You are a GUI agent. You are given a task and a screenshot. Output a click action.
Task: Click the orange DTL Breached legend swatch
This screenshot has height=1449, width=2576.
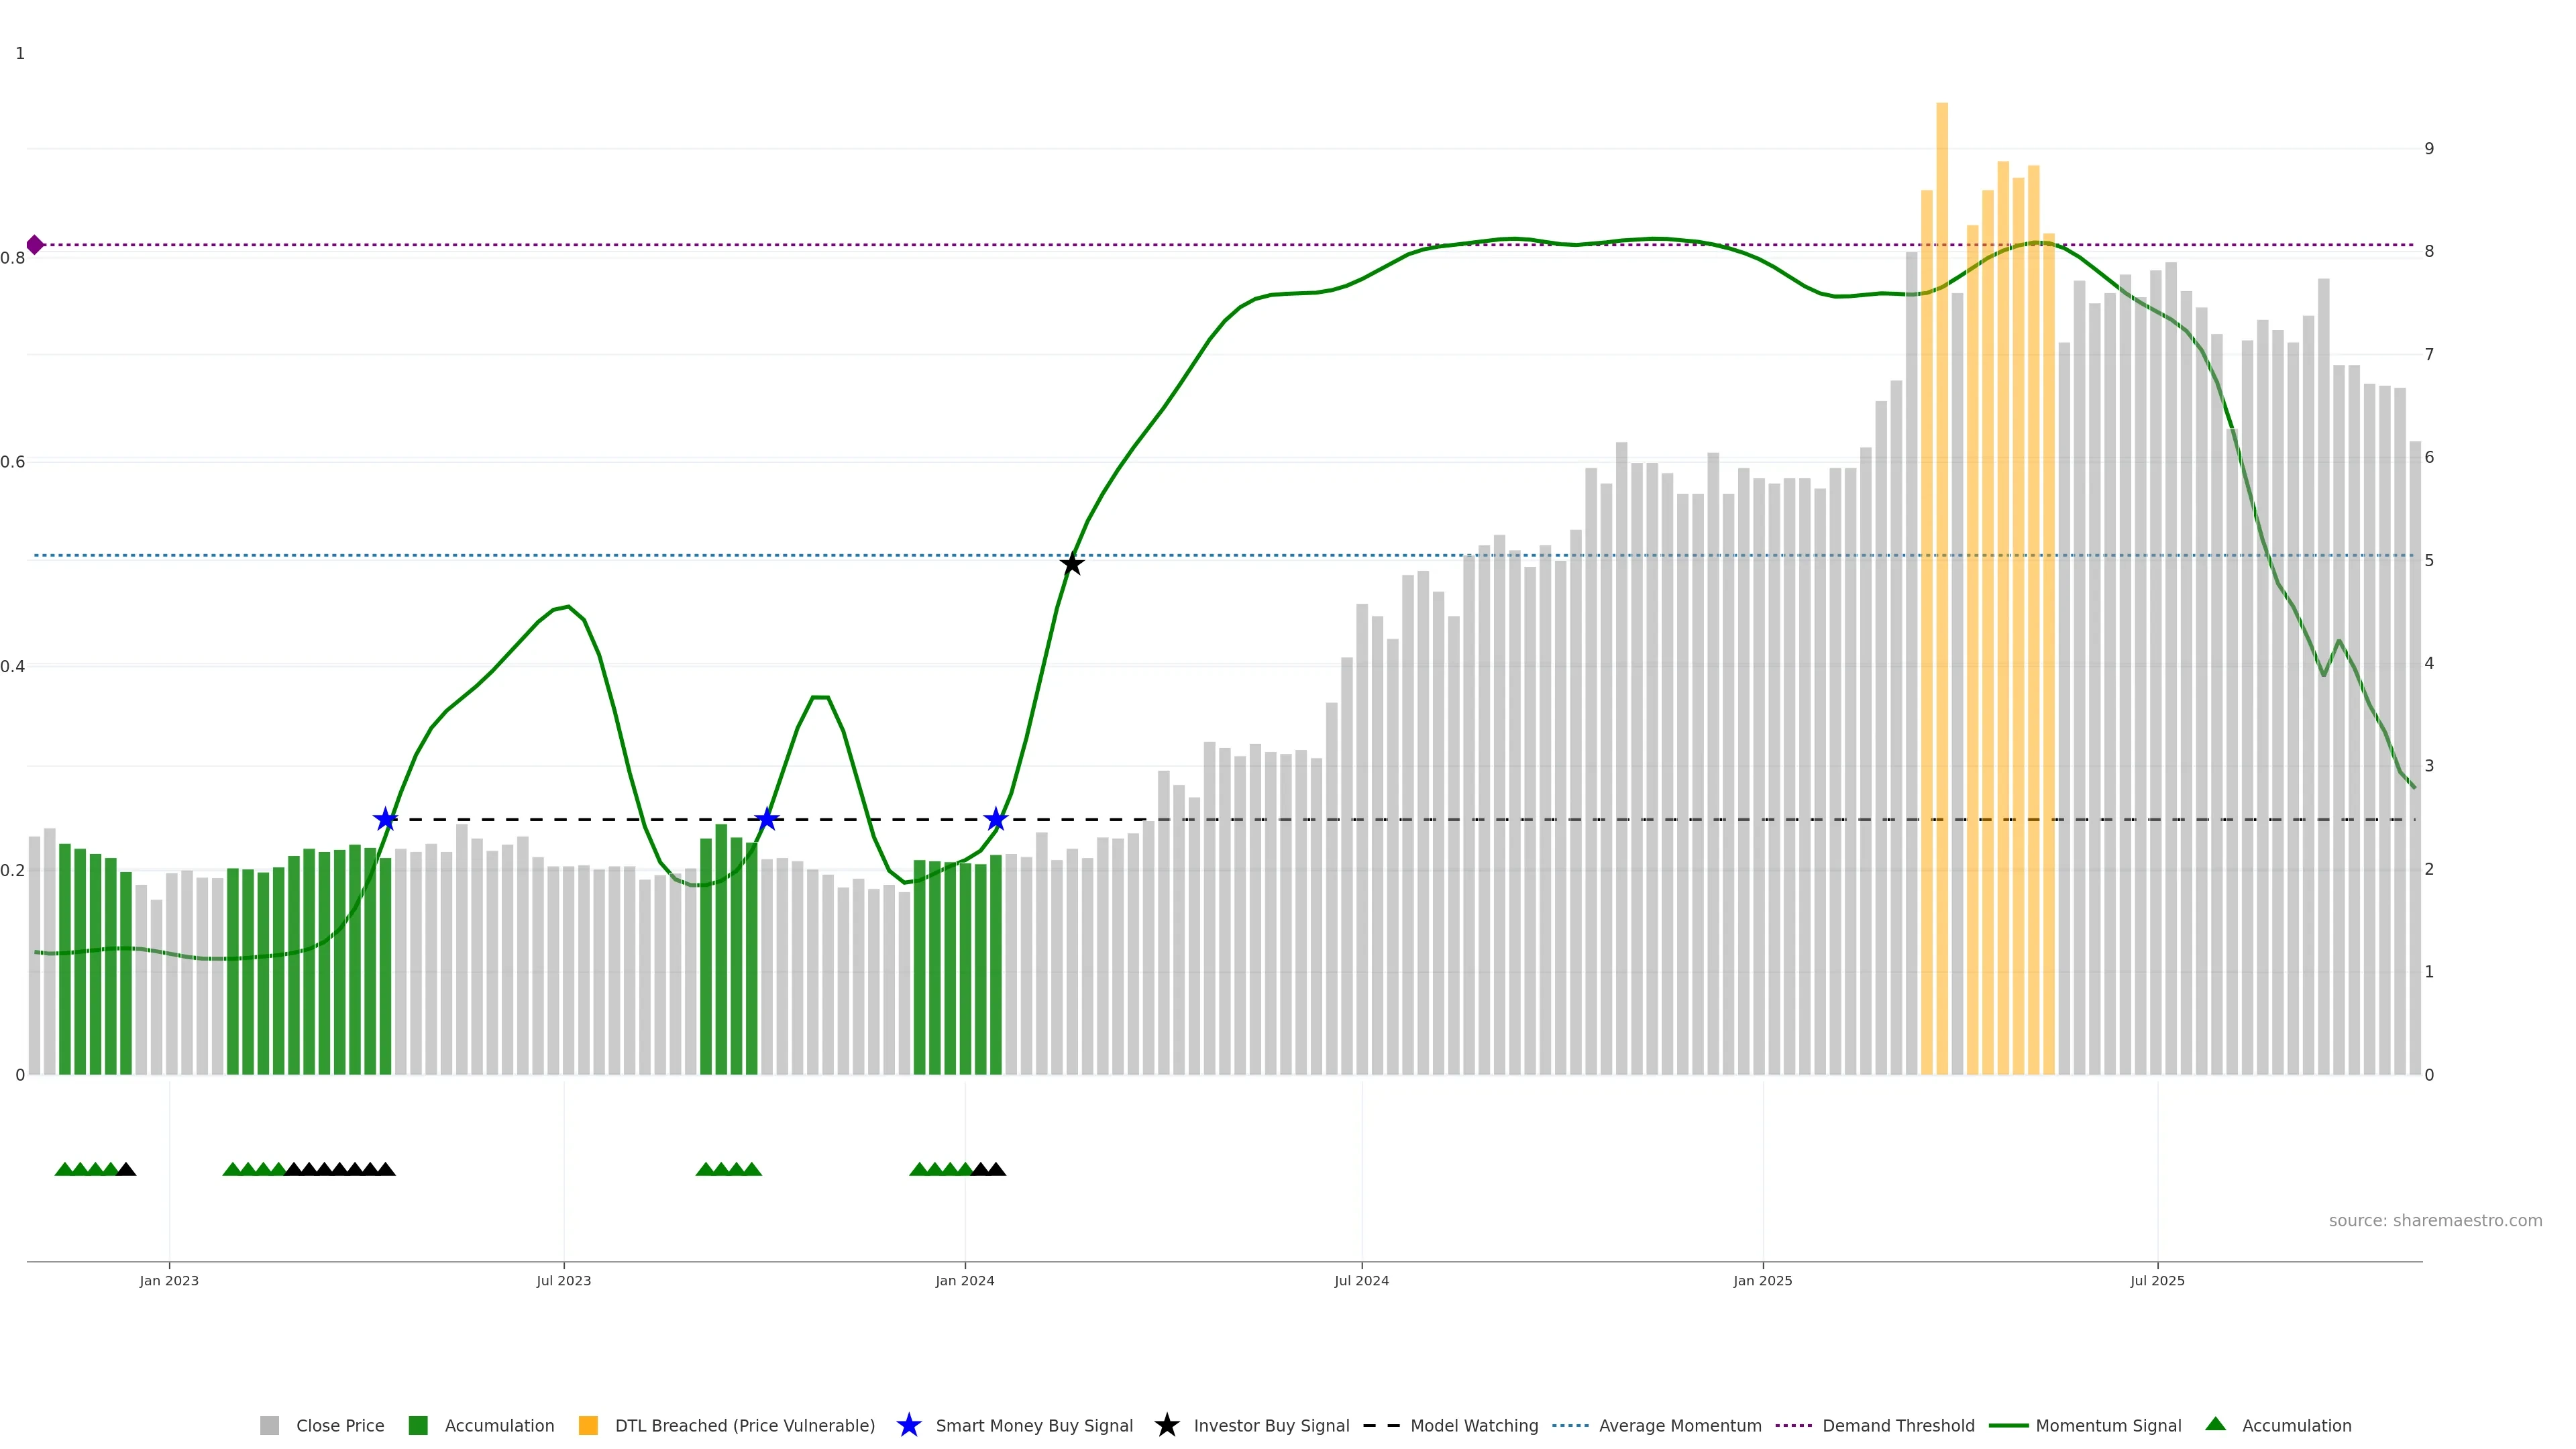point(588,1426)
